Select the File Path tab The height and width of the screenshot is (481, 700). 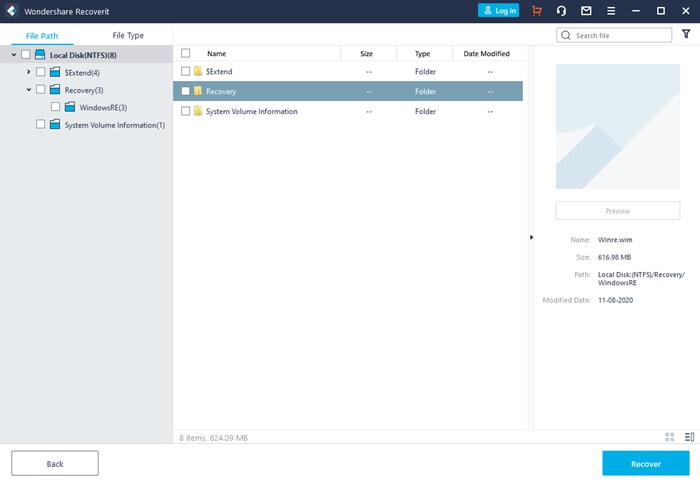click(x=42, y=35)
